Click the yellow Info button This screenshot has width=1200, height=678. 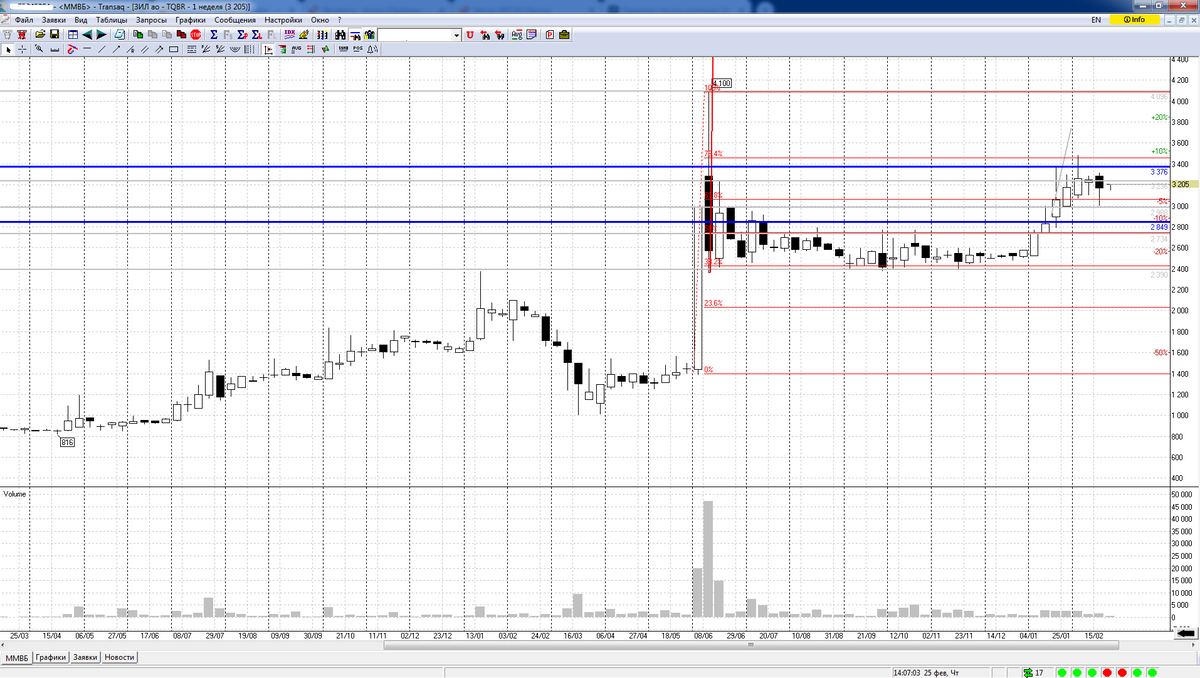click(1134, 19)
